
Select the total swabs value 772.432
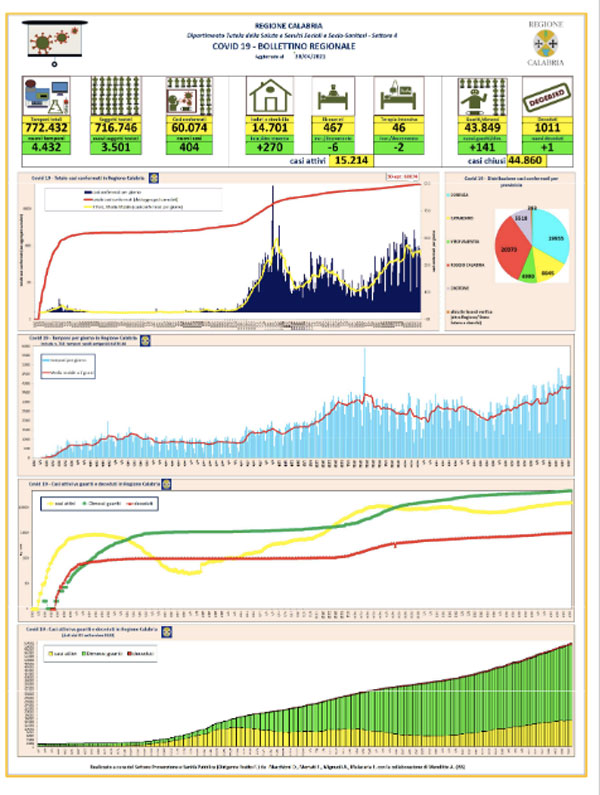click(47, 128)
